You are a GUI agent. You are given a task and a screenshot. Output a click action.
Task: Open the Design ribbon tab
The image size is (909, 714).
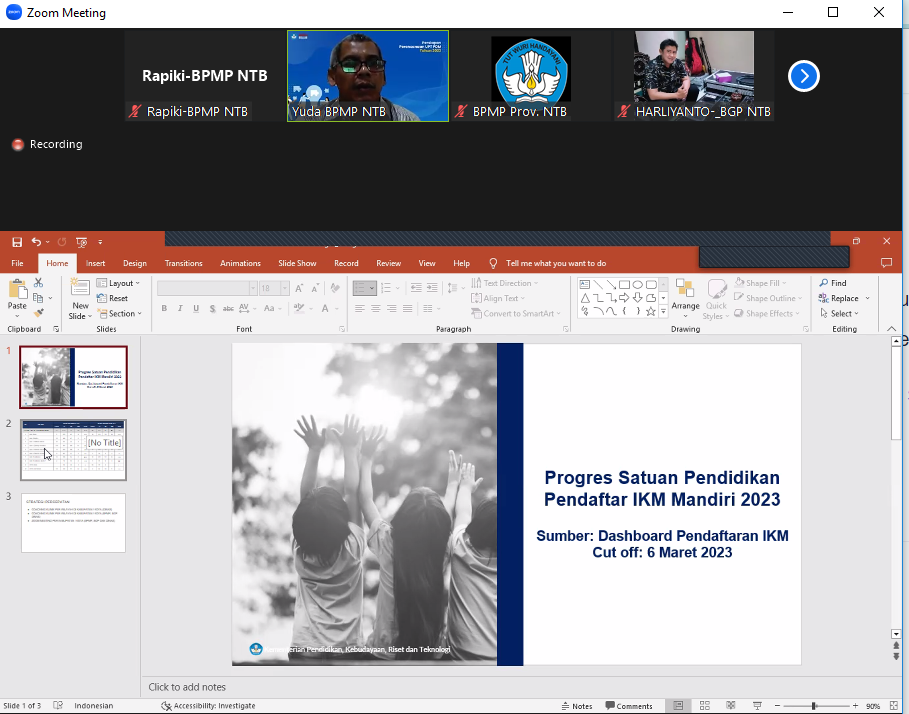[134, 263]
